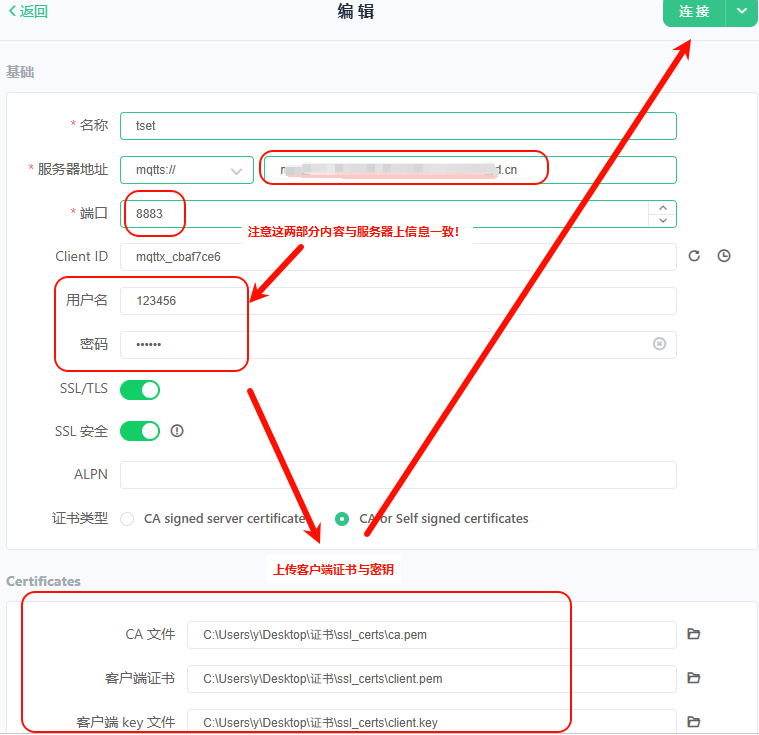Clear the password field with the X icon

point(659,344)
